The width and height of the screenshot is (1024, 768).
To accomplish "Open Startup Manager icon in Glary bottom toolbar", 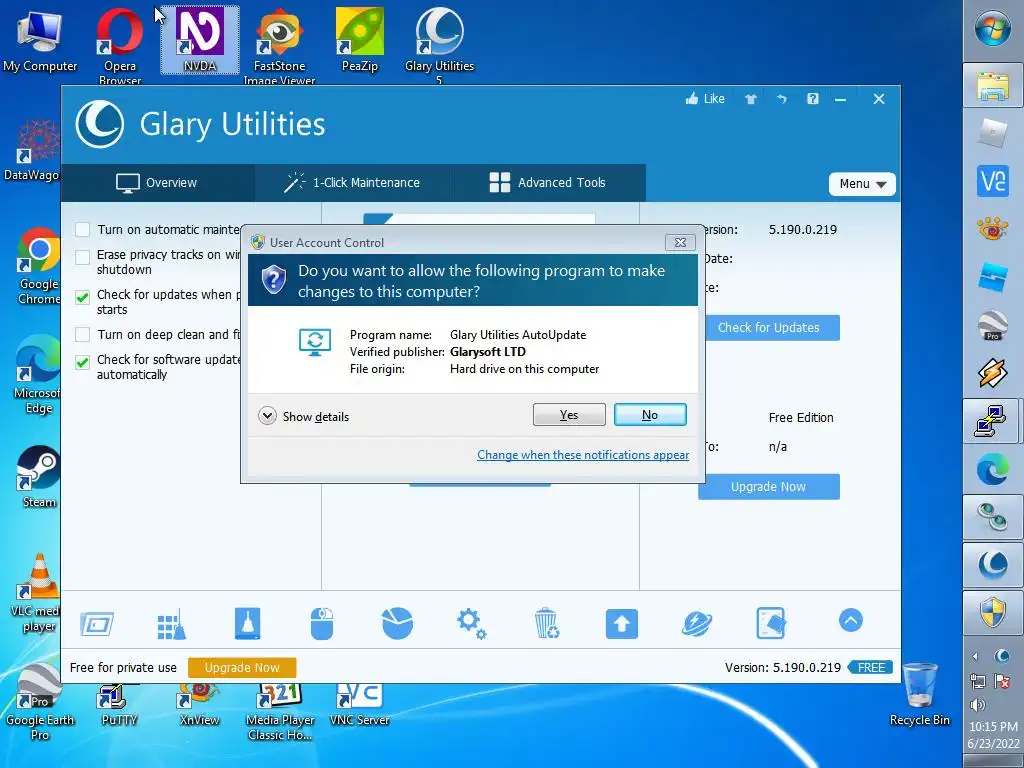I will tap(97, 624).
